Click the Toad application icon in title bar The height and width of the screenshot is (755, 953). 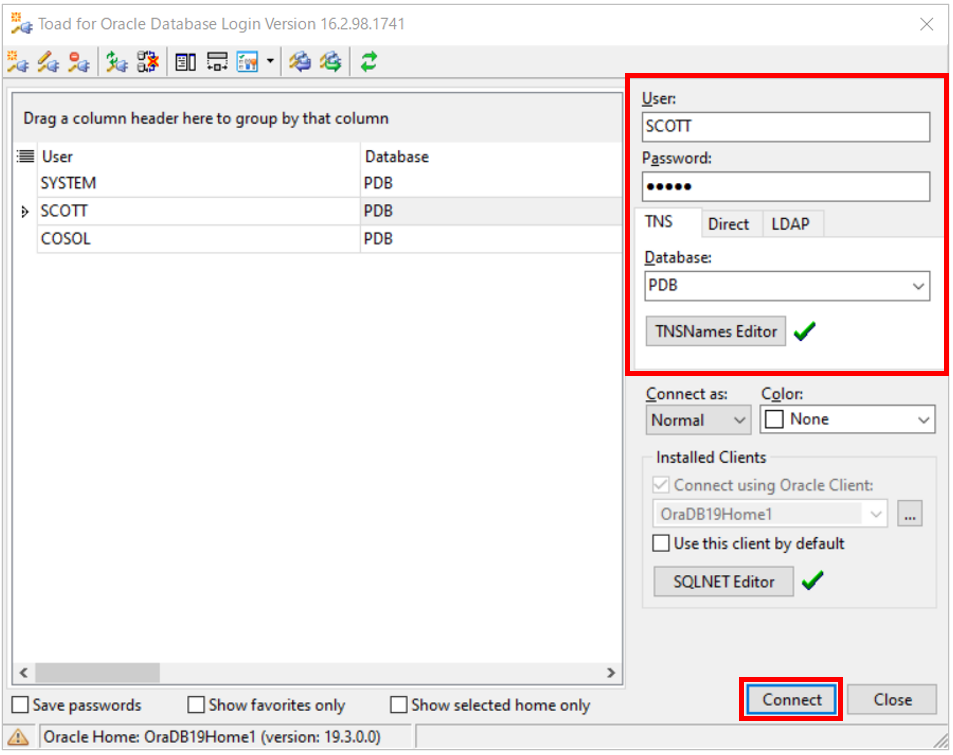point(21,24)
